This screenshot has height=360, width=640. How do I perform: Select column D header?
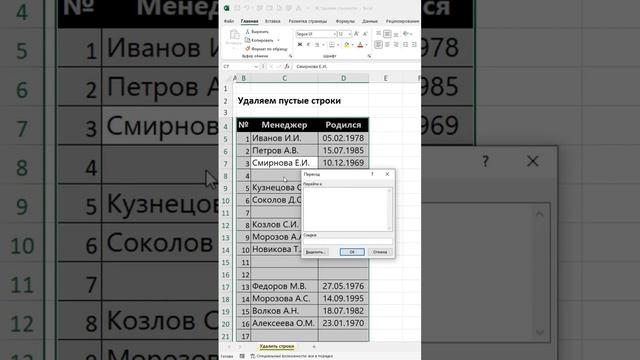[343, 78]
